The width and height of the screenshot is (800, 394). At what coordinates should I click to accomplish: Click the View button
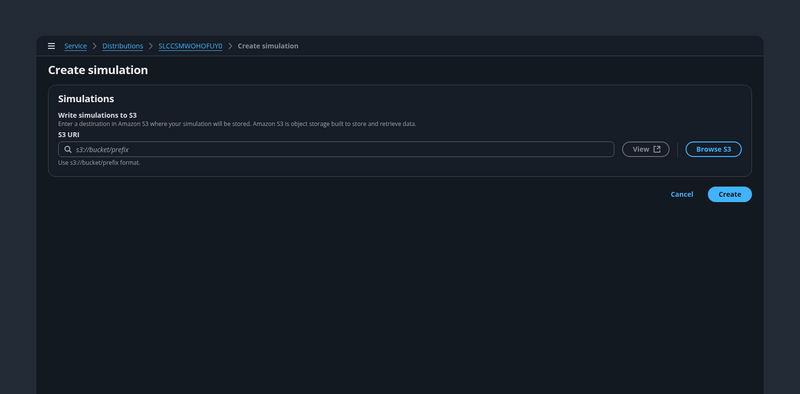click(x=645, y=150)
